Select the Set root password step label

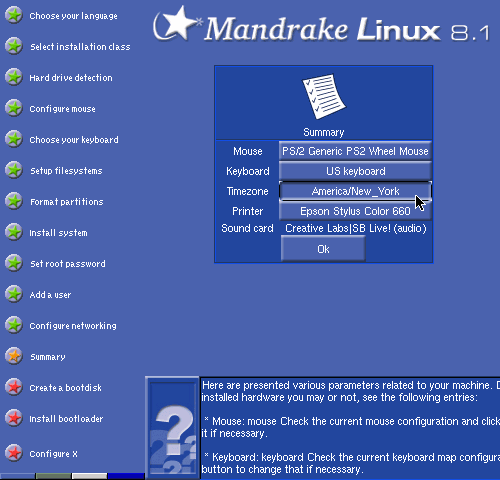68,264
